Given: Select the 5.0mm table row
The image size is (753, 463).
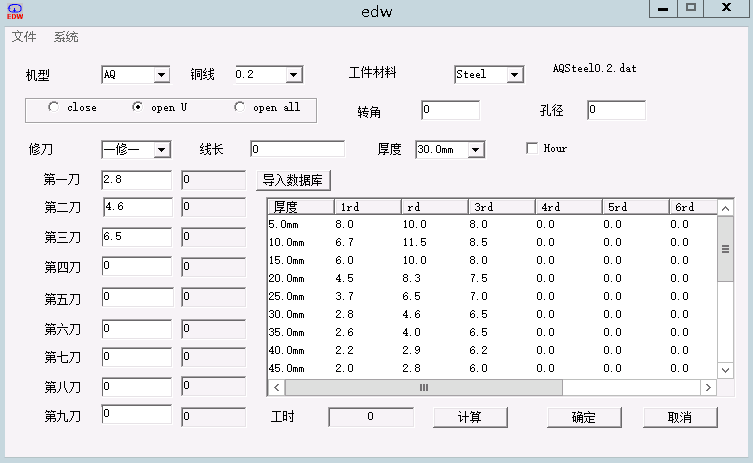Looking at the screenshot, I should 492,224.
